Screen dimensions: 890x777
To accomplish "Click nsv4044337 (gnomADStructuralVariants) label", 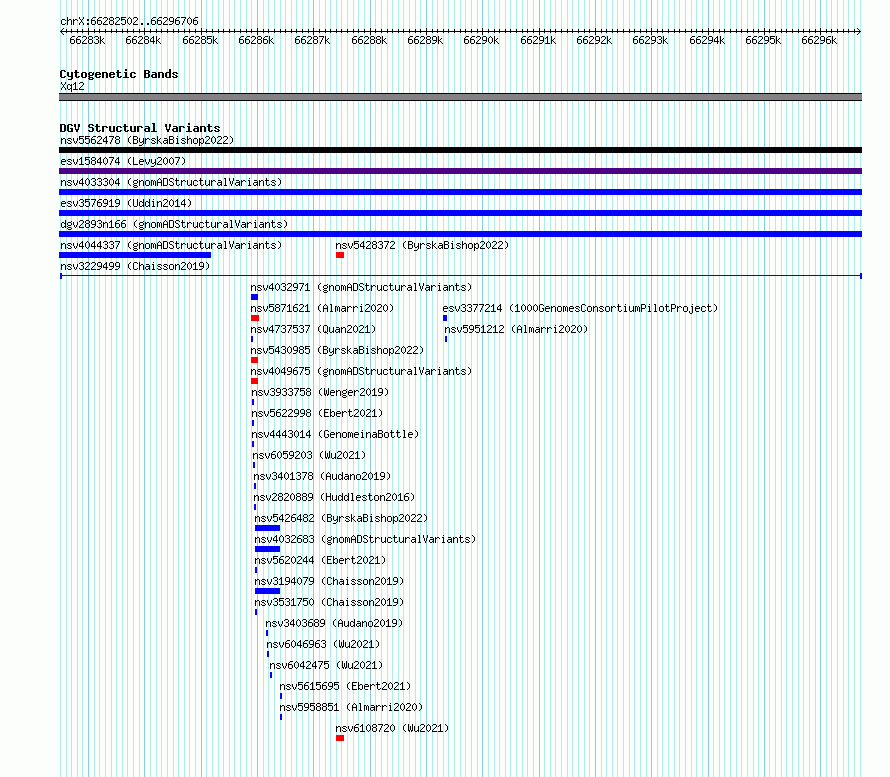I will tap(171, 245).
